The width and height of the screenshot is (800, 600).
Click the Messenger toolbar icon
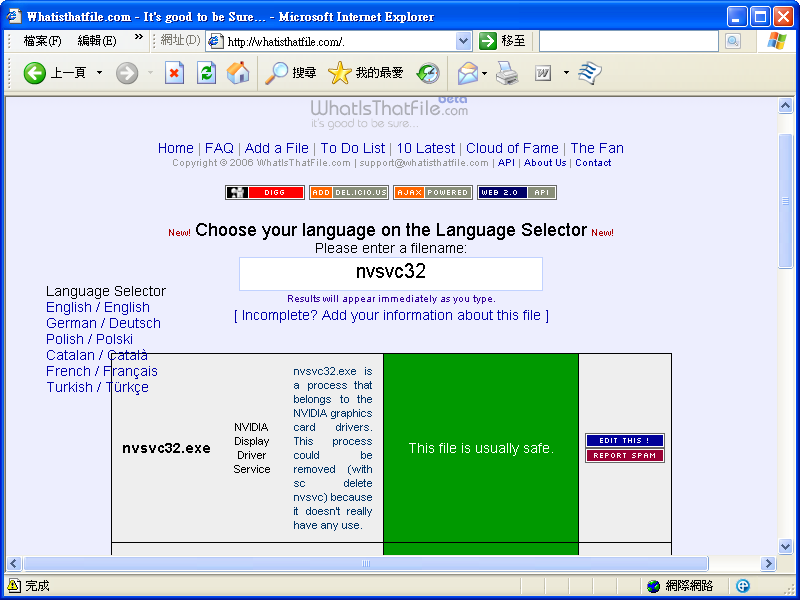(x=590, y=73)
